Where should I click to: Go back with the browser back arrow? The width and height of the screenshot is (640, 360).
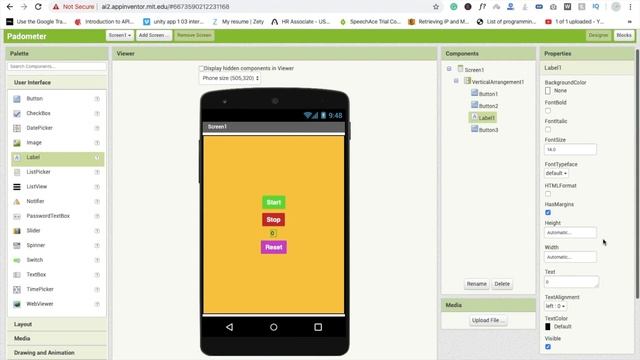pyautogui.click(x=10, y=7)
